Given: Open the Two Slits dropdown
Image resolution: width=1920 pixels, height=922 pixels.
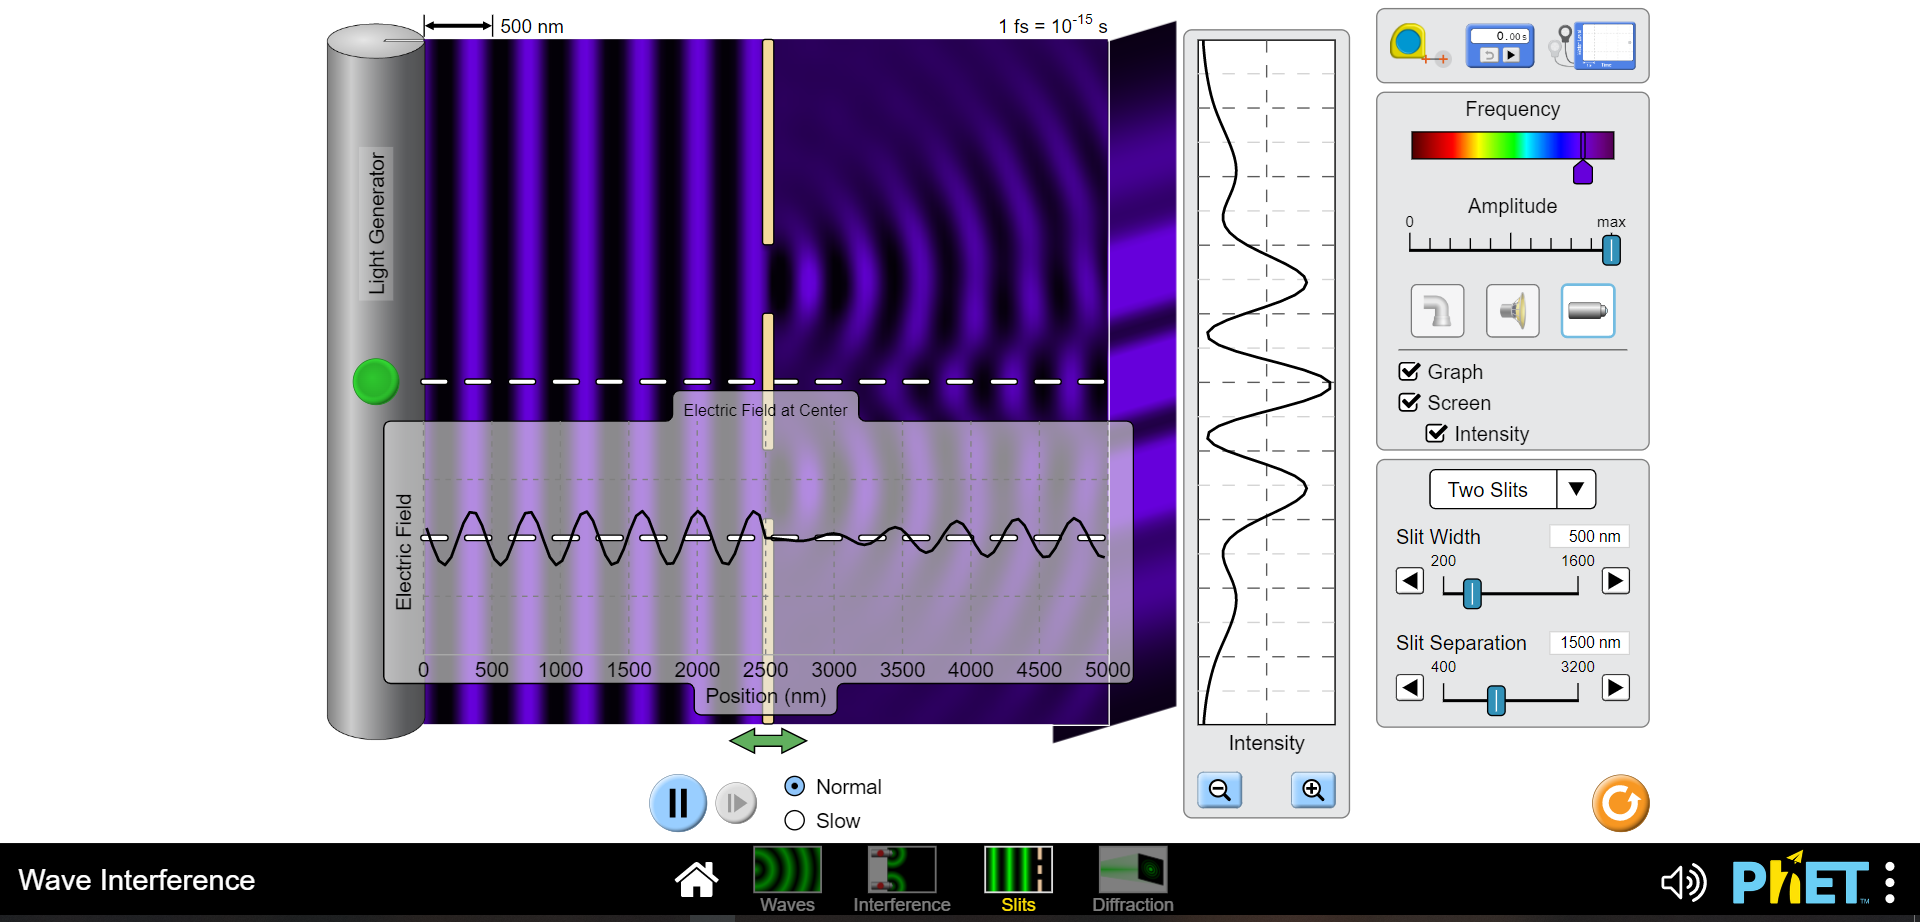Looking at the screenshot, I should pos(1577,489).
